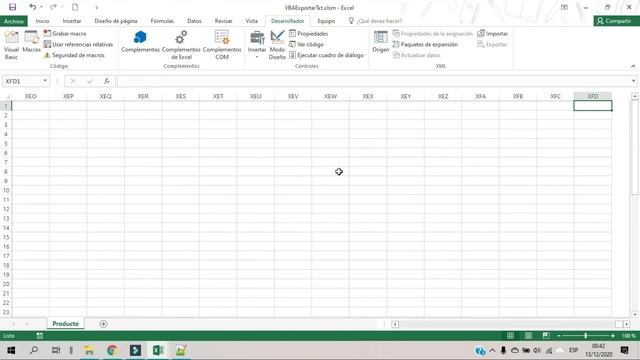Screen dimensions: 640x360
Task: Open the undo history dropdown arrow
Action: pyautogui.click(x=42, y=7)
